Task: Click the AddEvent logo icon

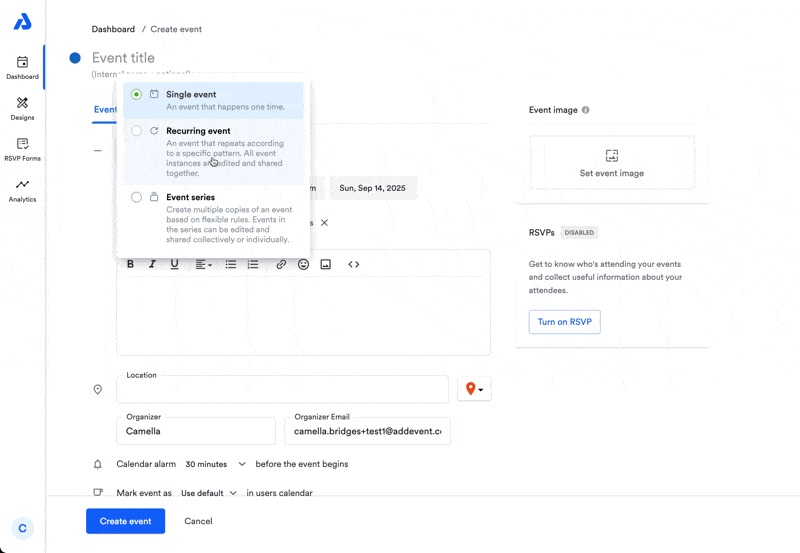Action: pos(22,21)
